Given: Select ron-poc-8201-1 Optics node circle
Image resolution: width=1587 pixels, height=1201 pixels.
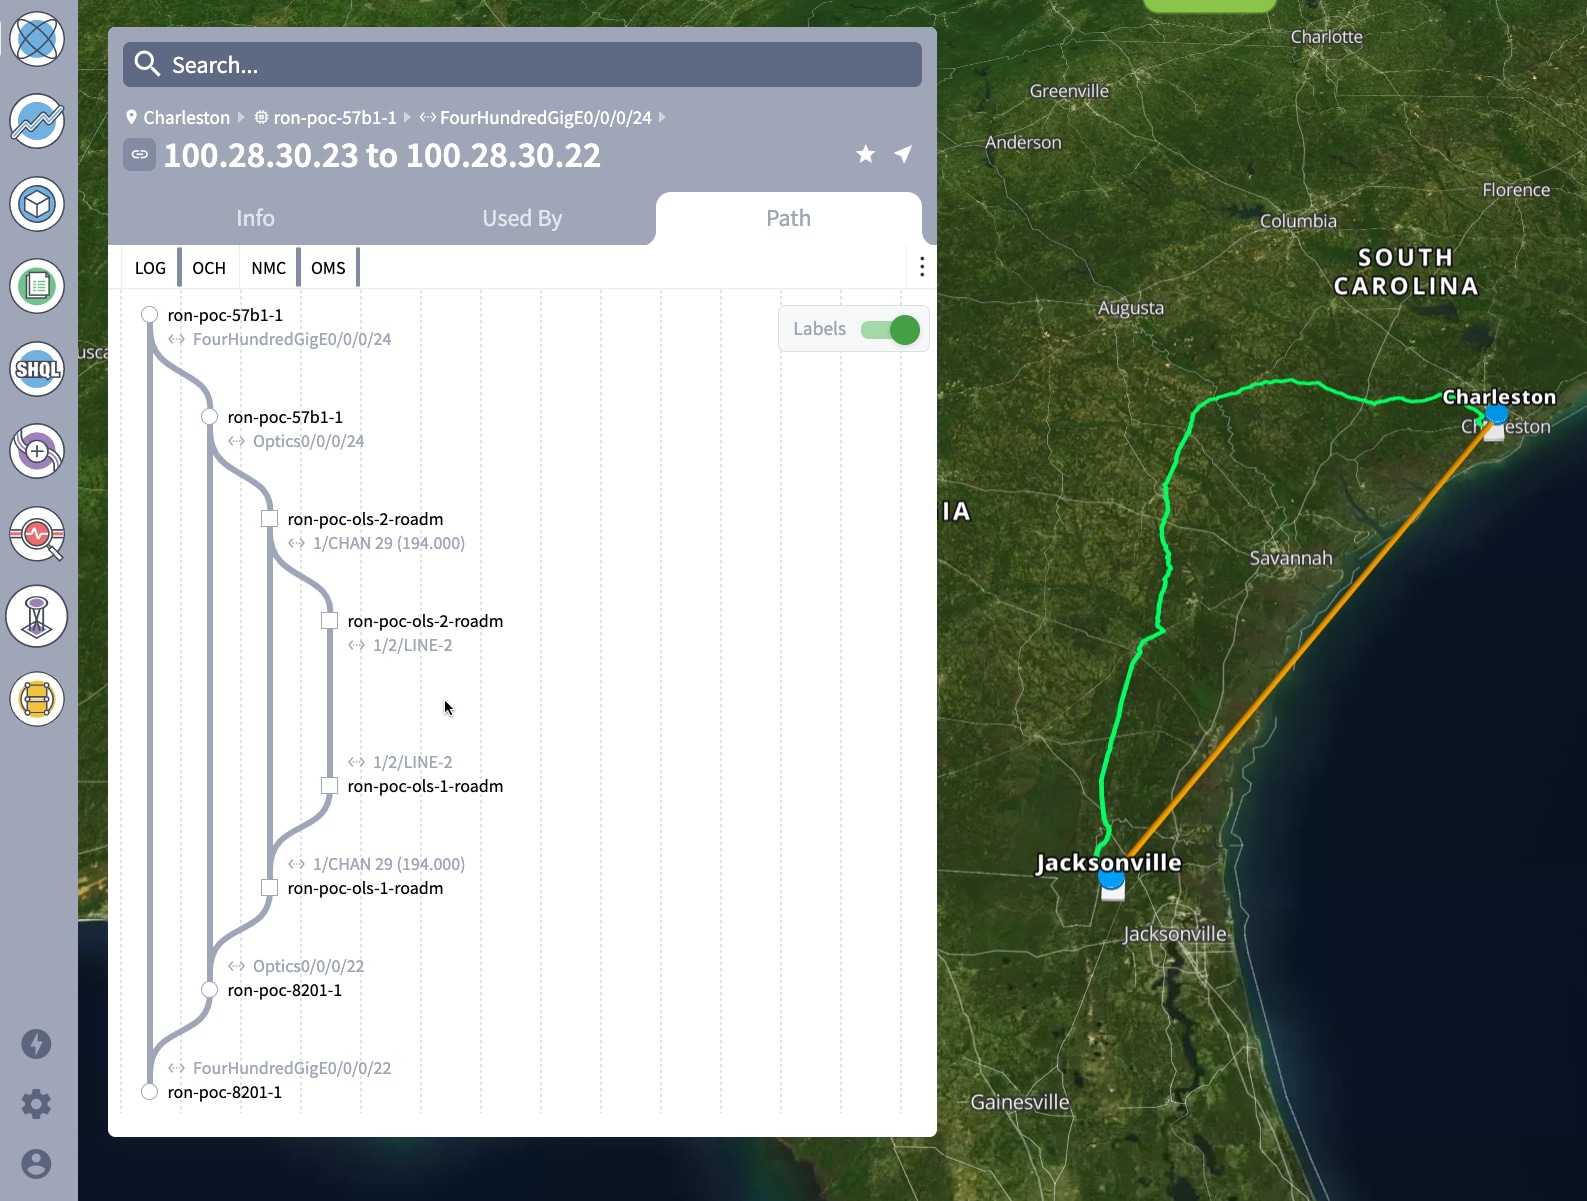Looking at the screenshot, I should tap(210, 990).
